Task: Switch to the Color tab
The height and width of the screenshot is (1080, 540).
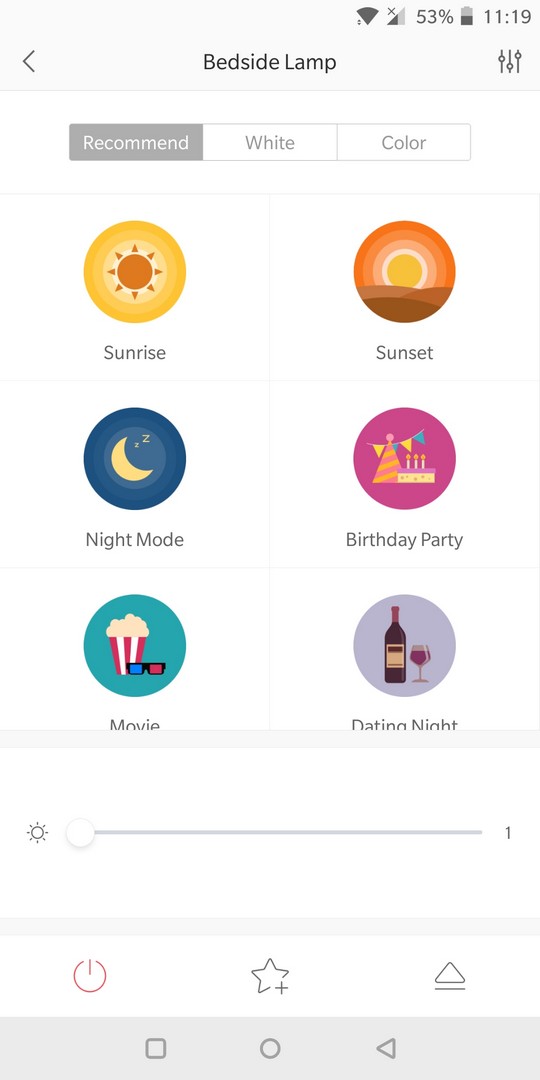Action: pyautogui.click(x=404, y=143)
